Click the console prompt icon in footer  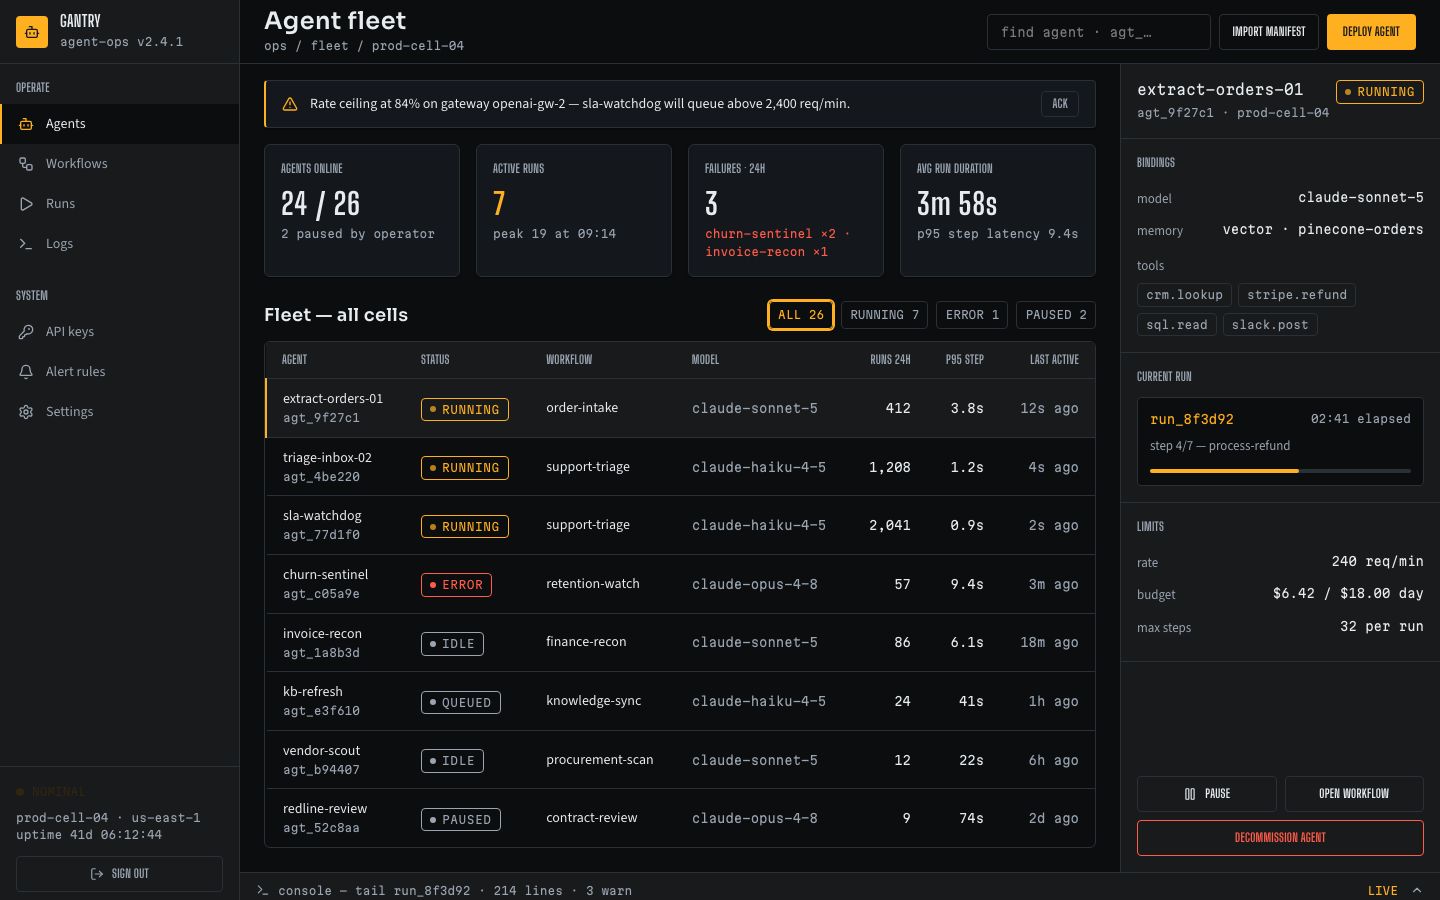pyautogui.click(x=263, y=890)
